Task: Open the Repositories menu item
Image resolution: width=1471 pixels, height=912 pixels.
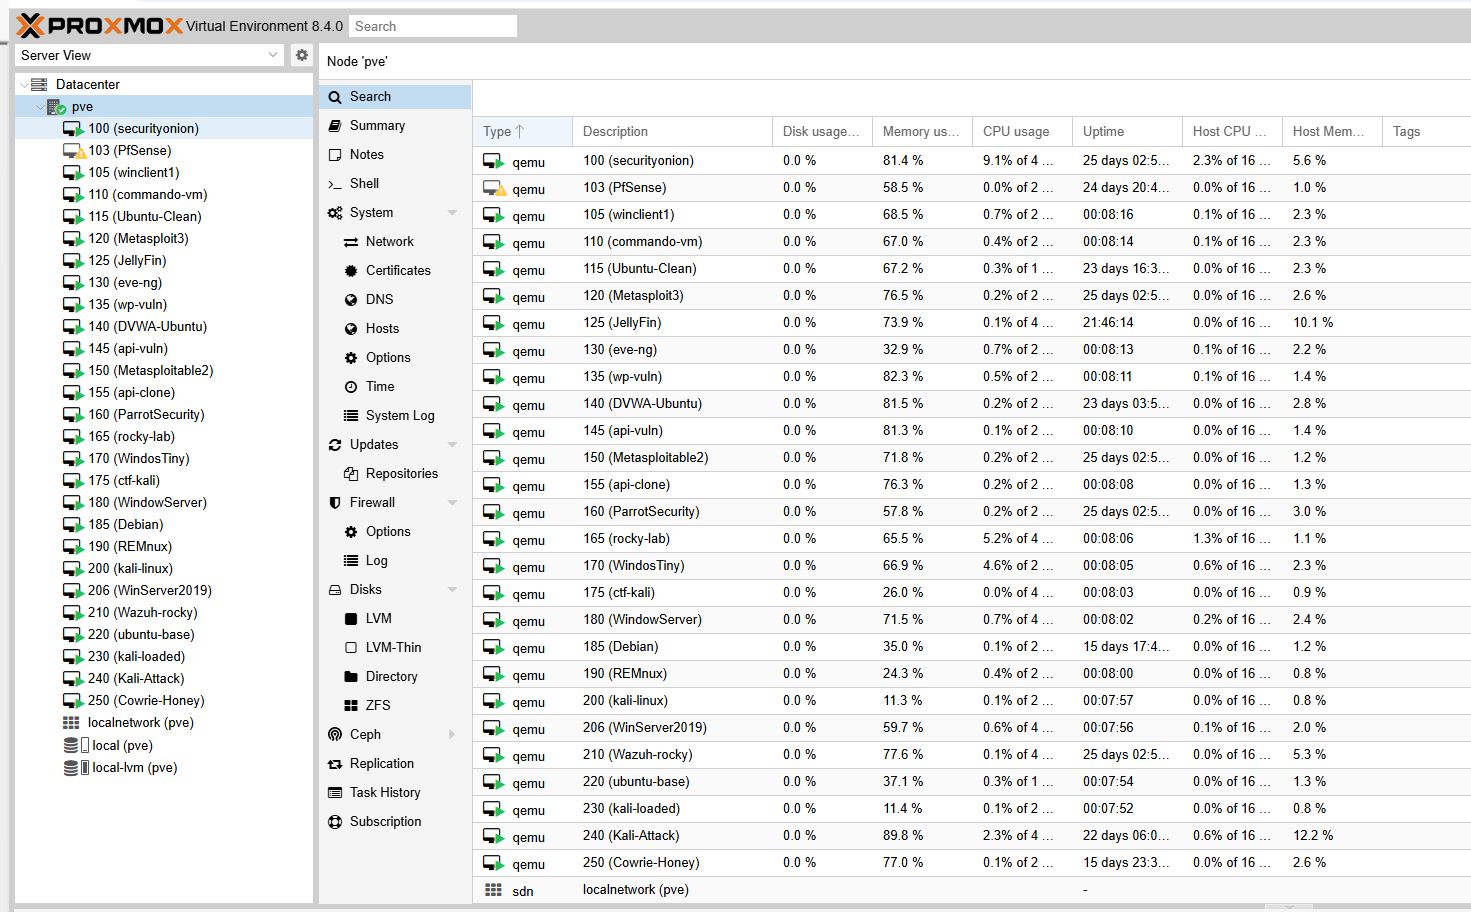Action: tap(395, 474)
